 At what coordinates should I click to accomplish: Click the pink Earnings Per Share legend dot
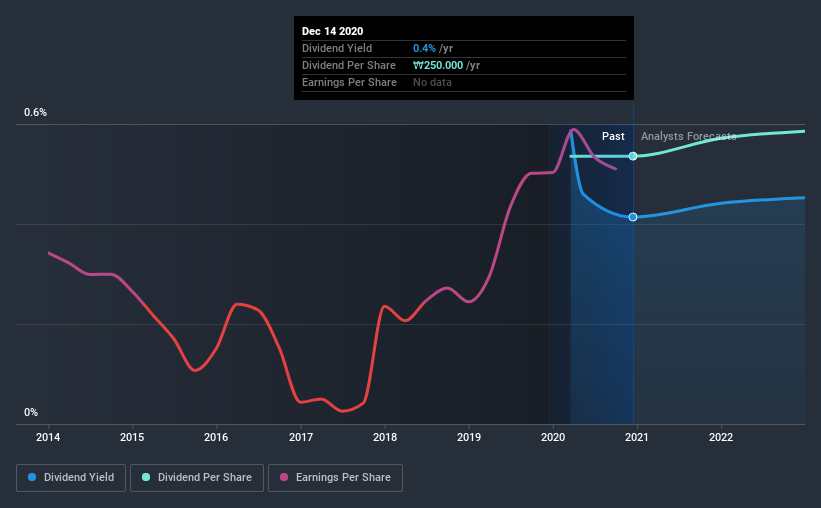(284, 477)
